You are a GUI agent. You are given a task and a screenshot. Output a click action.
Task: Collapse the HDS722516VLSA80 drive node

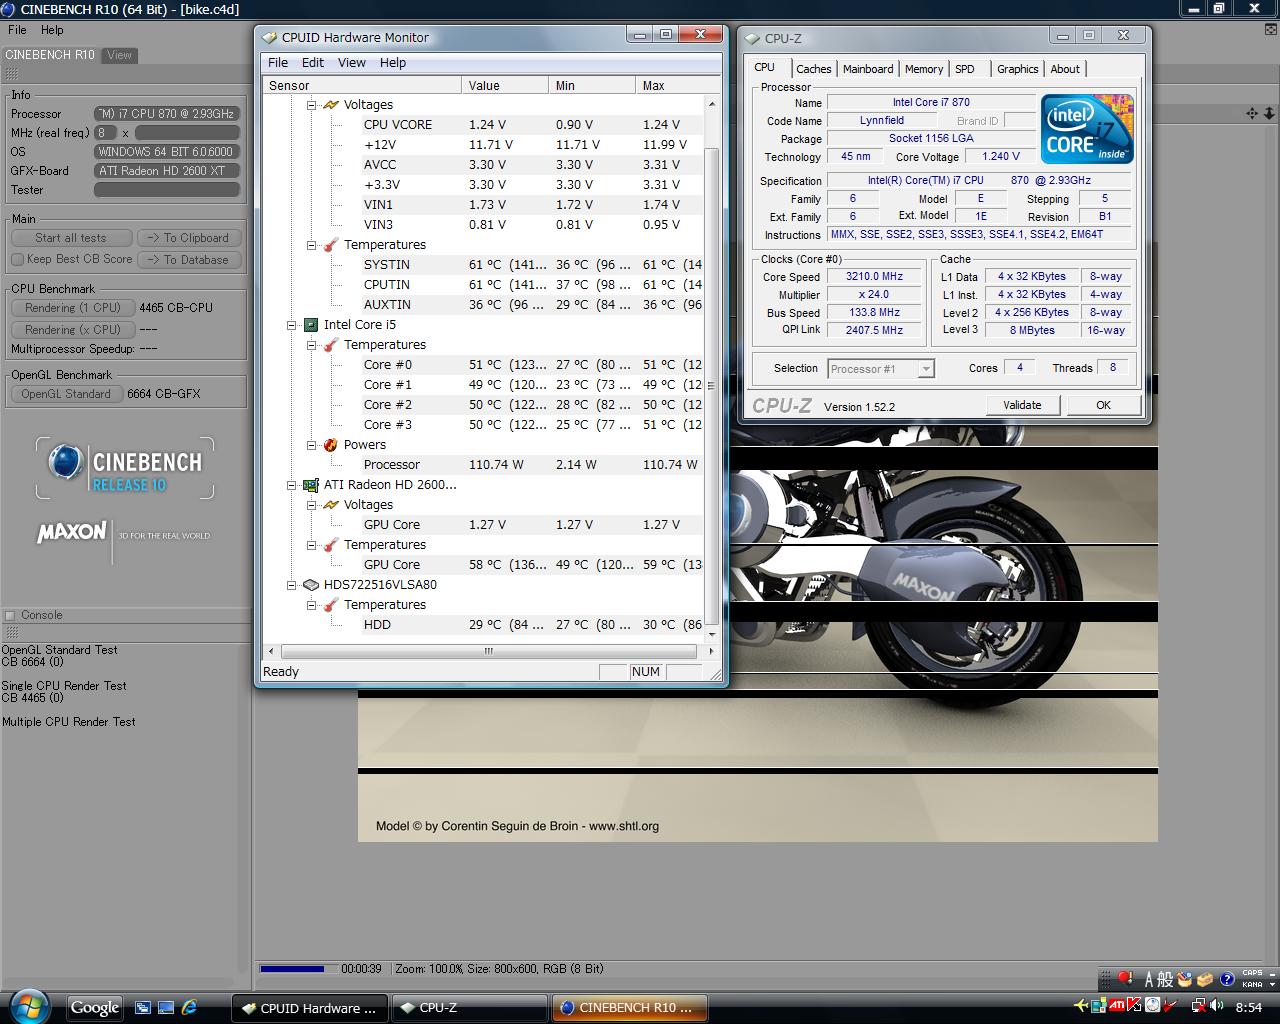(x=292, y=585)
